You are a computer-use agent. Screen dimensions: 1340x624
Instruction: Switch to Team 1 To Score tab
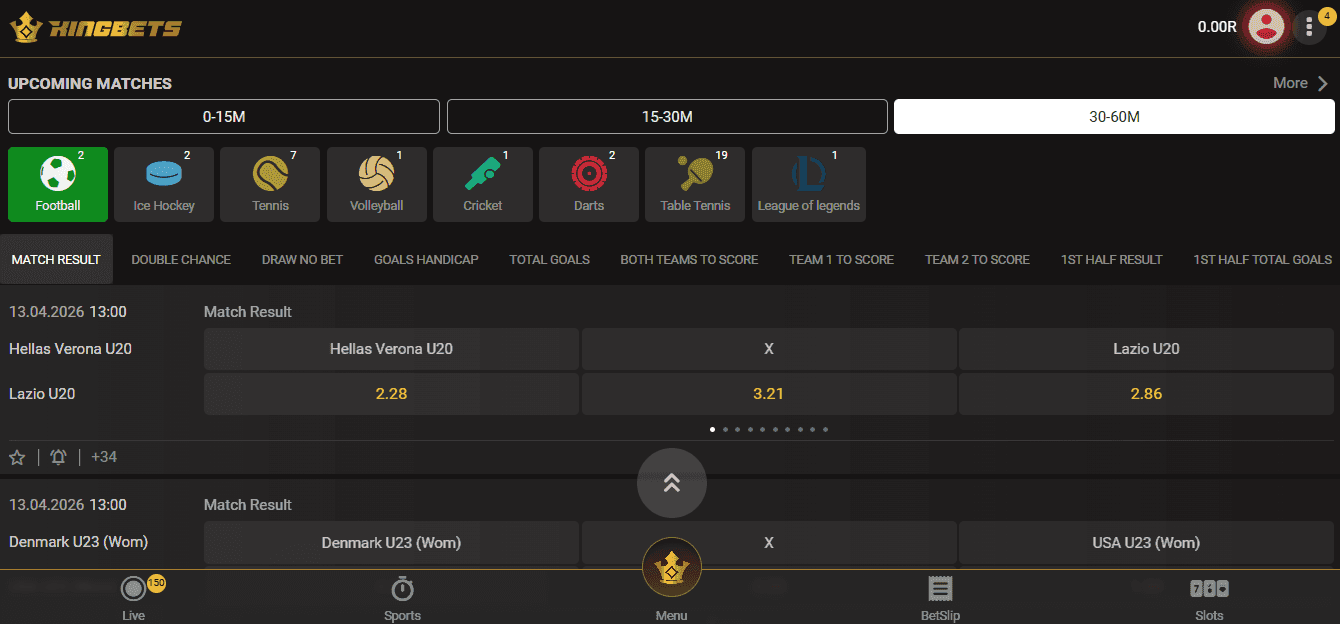(x=841, y=259)
